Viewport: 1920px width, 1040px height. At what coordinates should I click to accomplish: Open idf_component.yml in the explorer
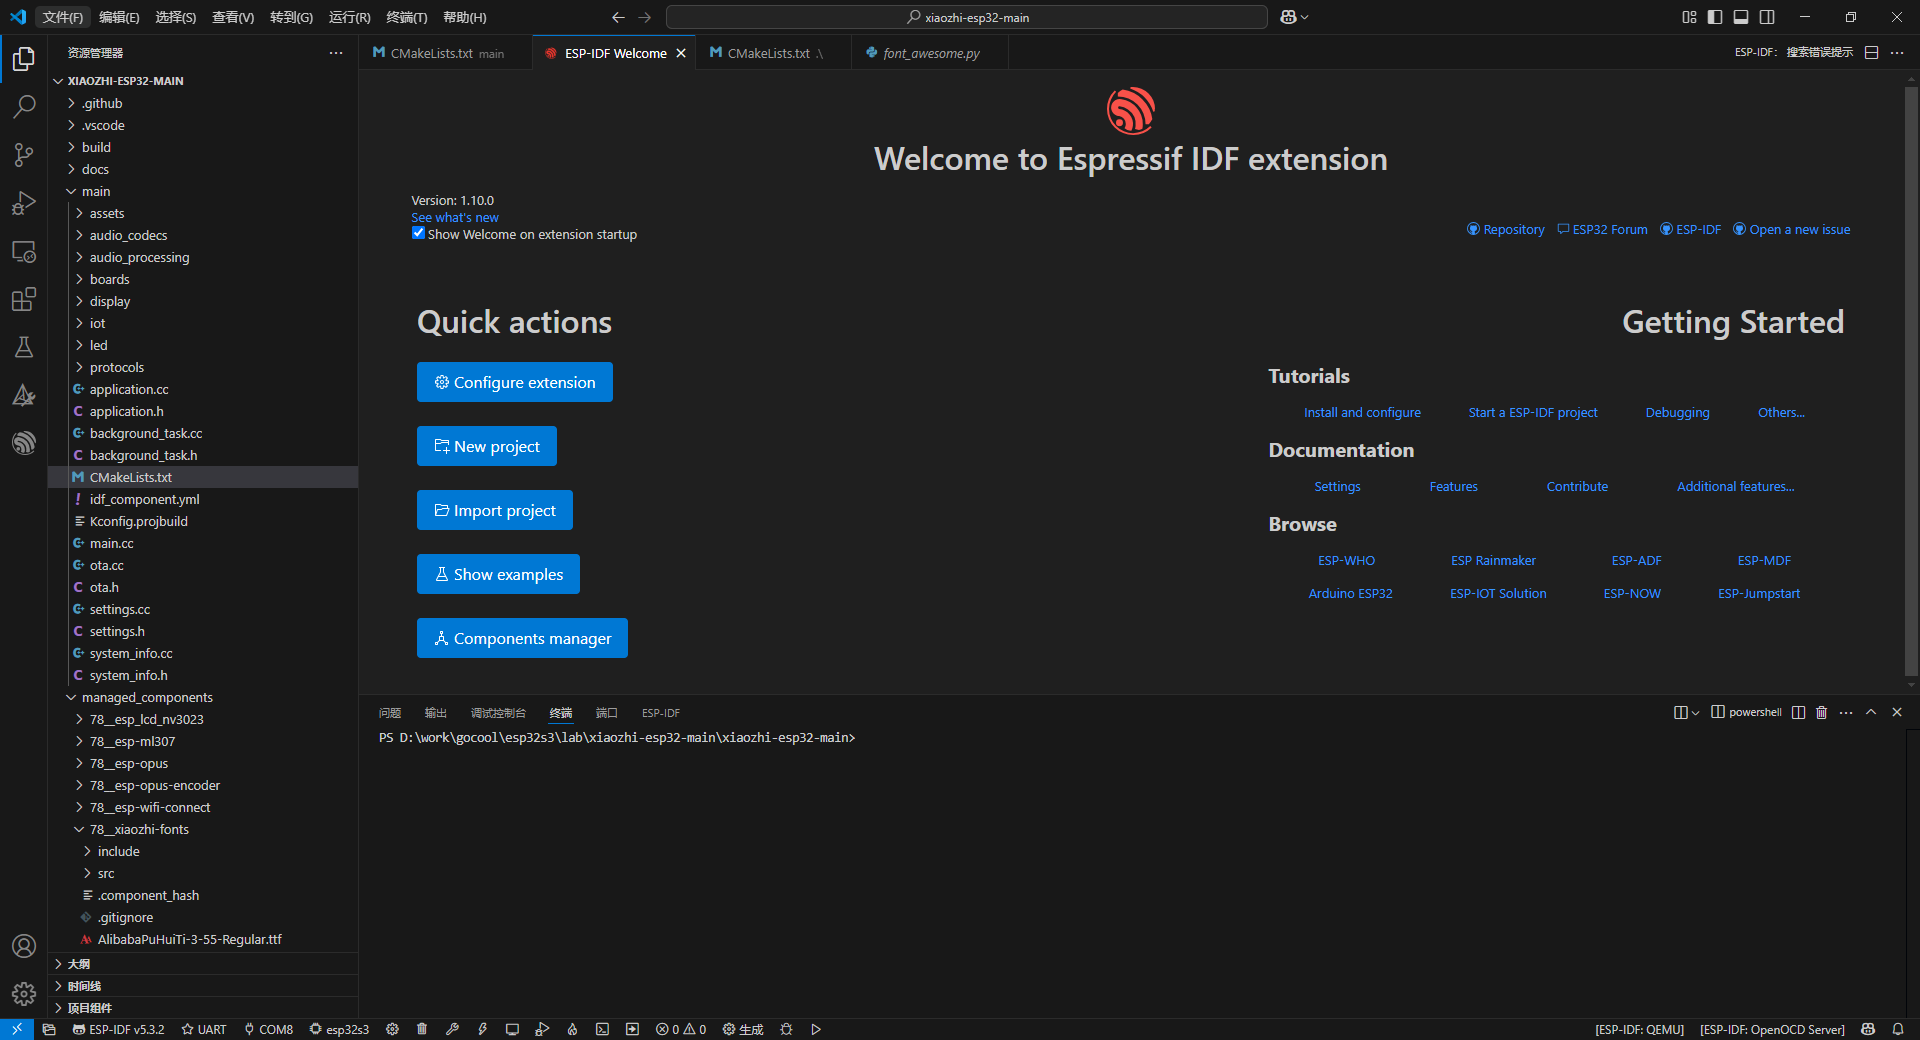tap(203, 499)
